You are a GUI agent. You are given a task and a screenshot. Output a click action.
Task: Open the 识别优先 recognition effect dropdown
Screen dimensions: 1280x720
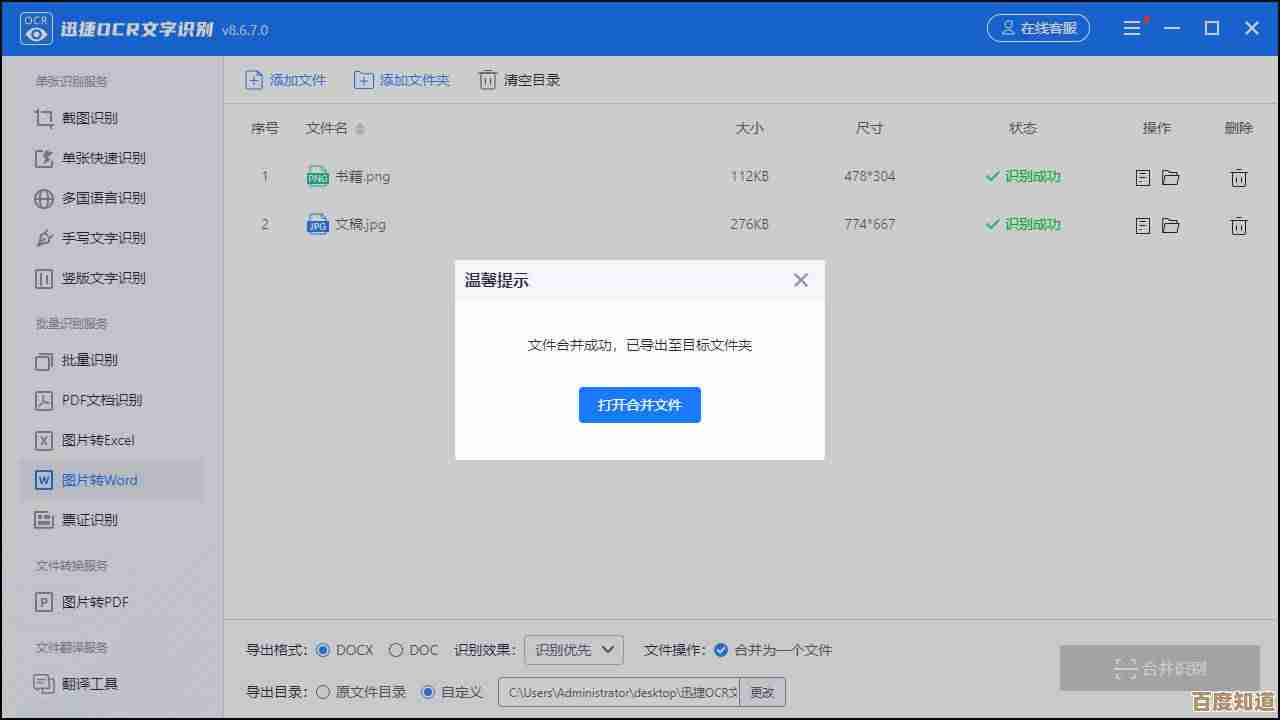(x=573, y=650)
